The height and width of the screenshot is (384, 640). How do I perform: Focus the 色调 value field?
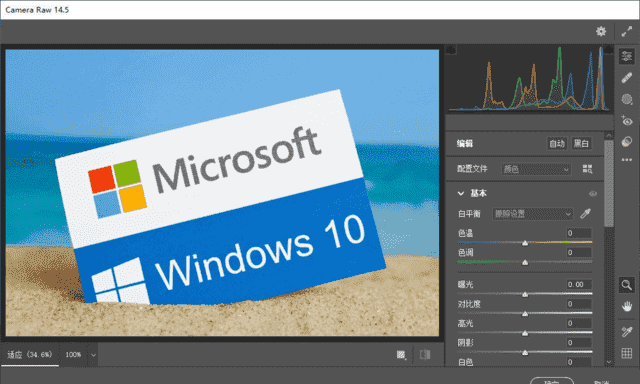pos(579,253)
